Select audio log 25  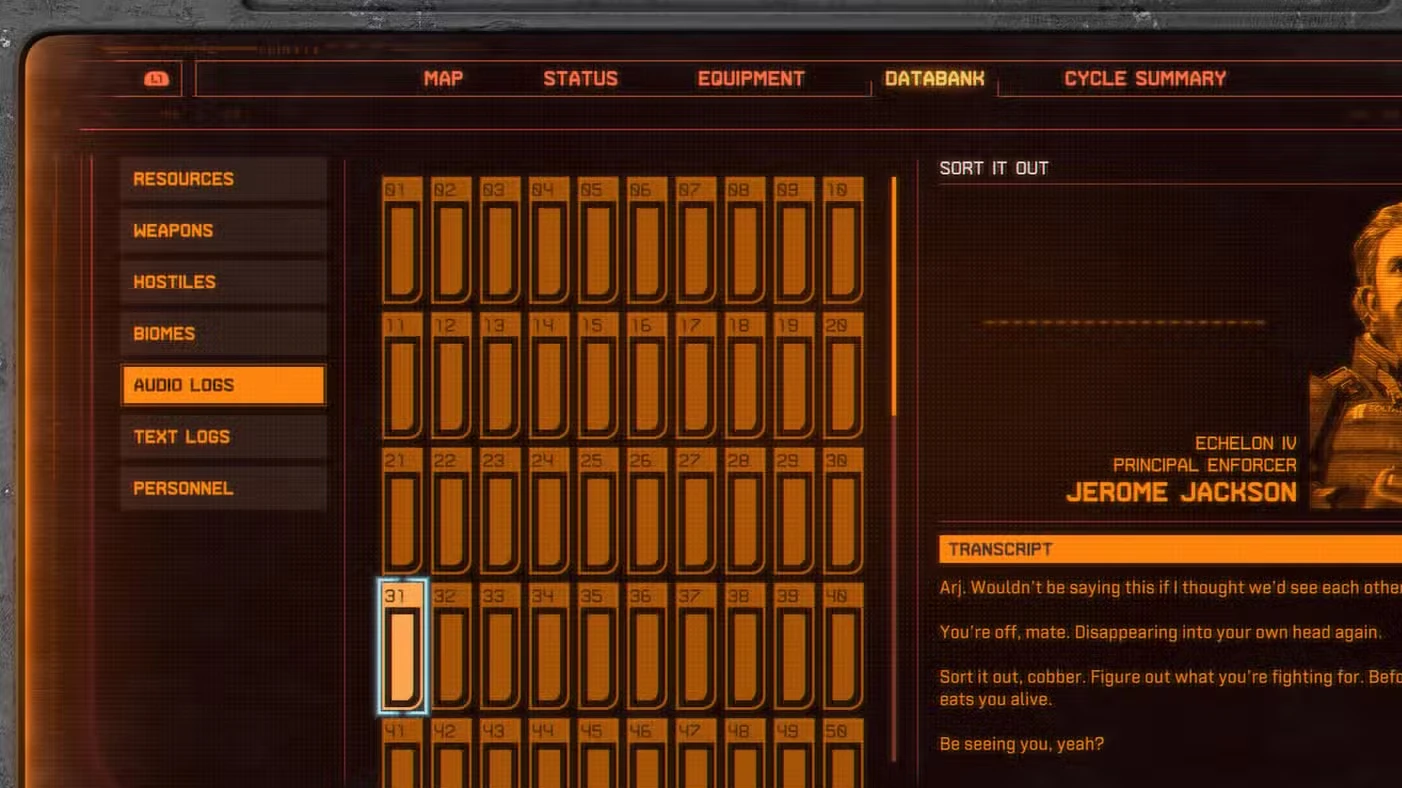598,511
